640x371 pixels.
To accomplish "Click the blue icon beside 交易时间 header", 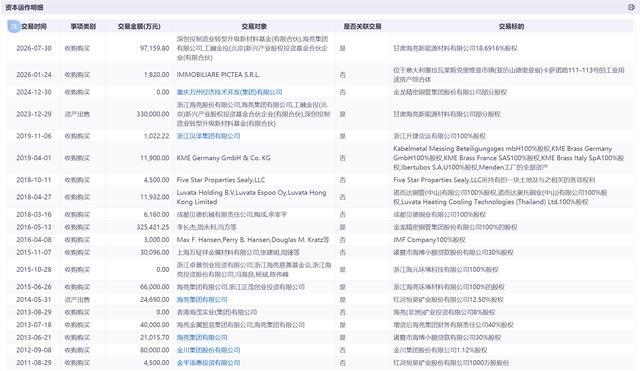I will click(13, 26).
